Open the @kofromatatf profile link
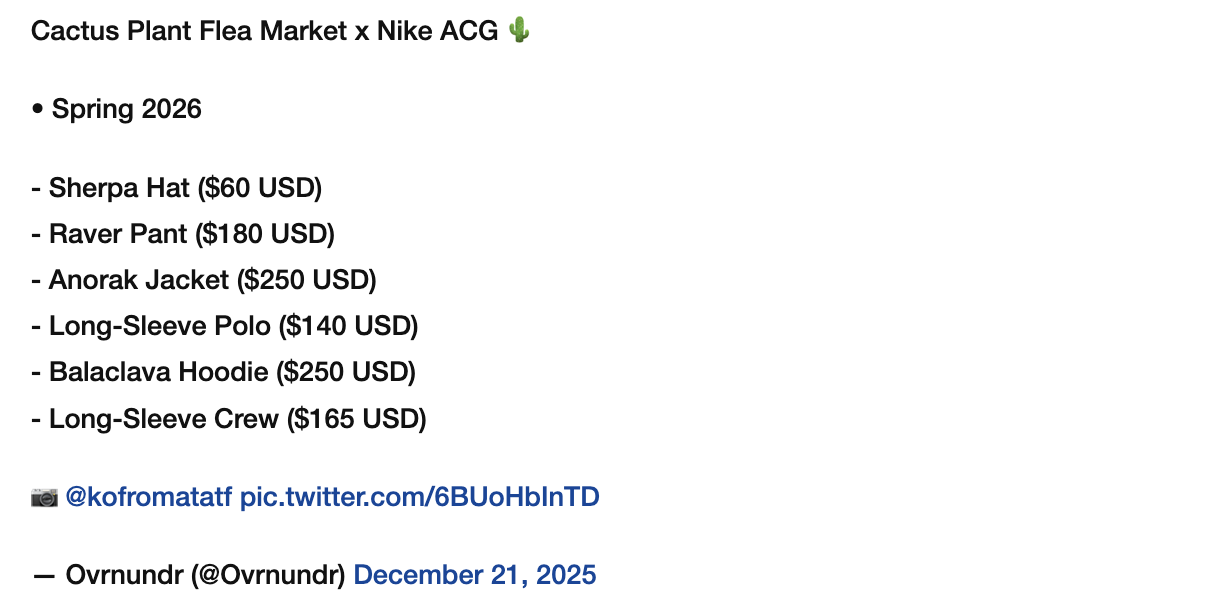Viewport: 1210px width, 608px height. pyautogui.click(x=149, y=497)
